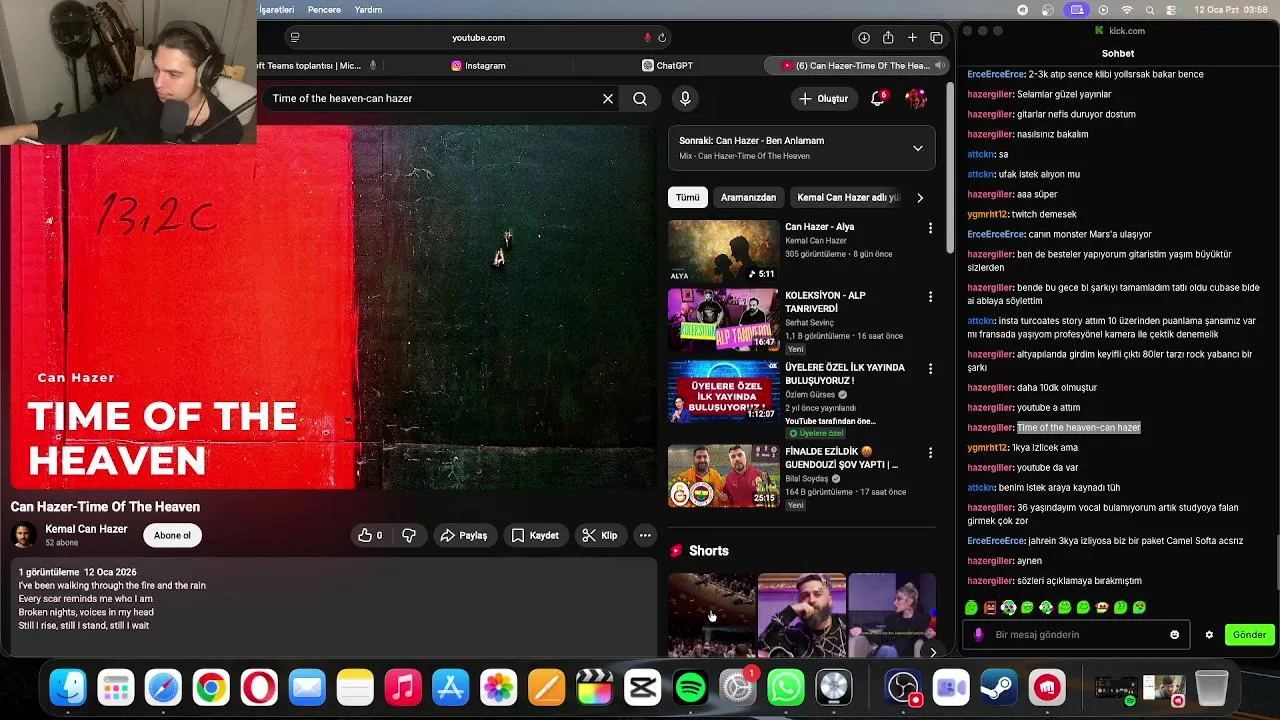Mute audio on the Can Hazer tab

939,66
